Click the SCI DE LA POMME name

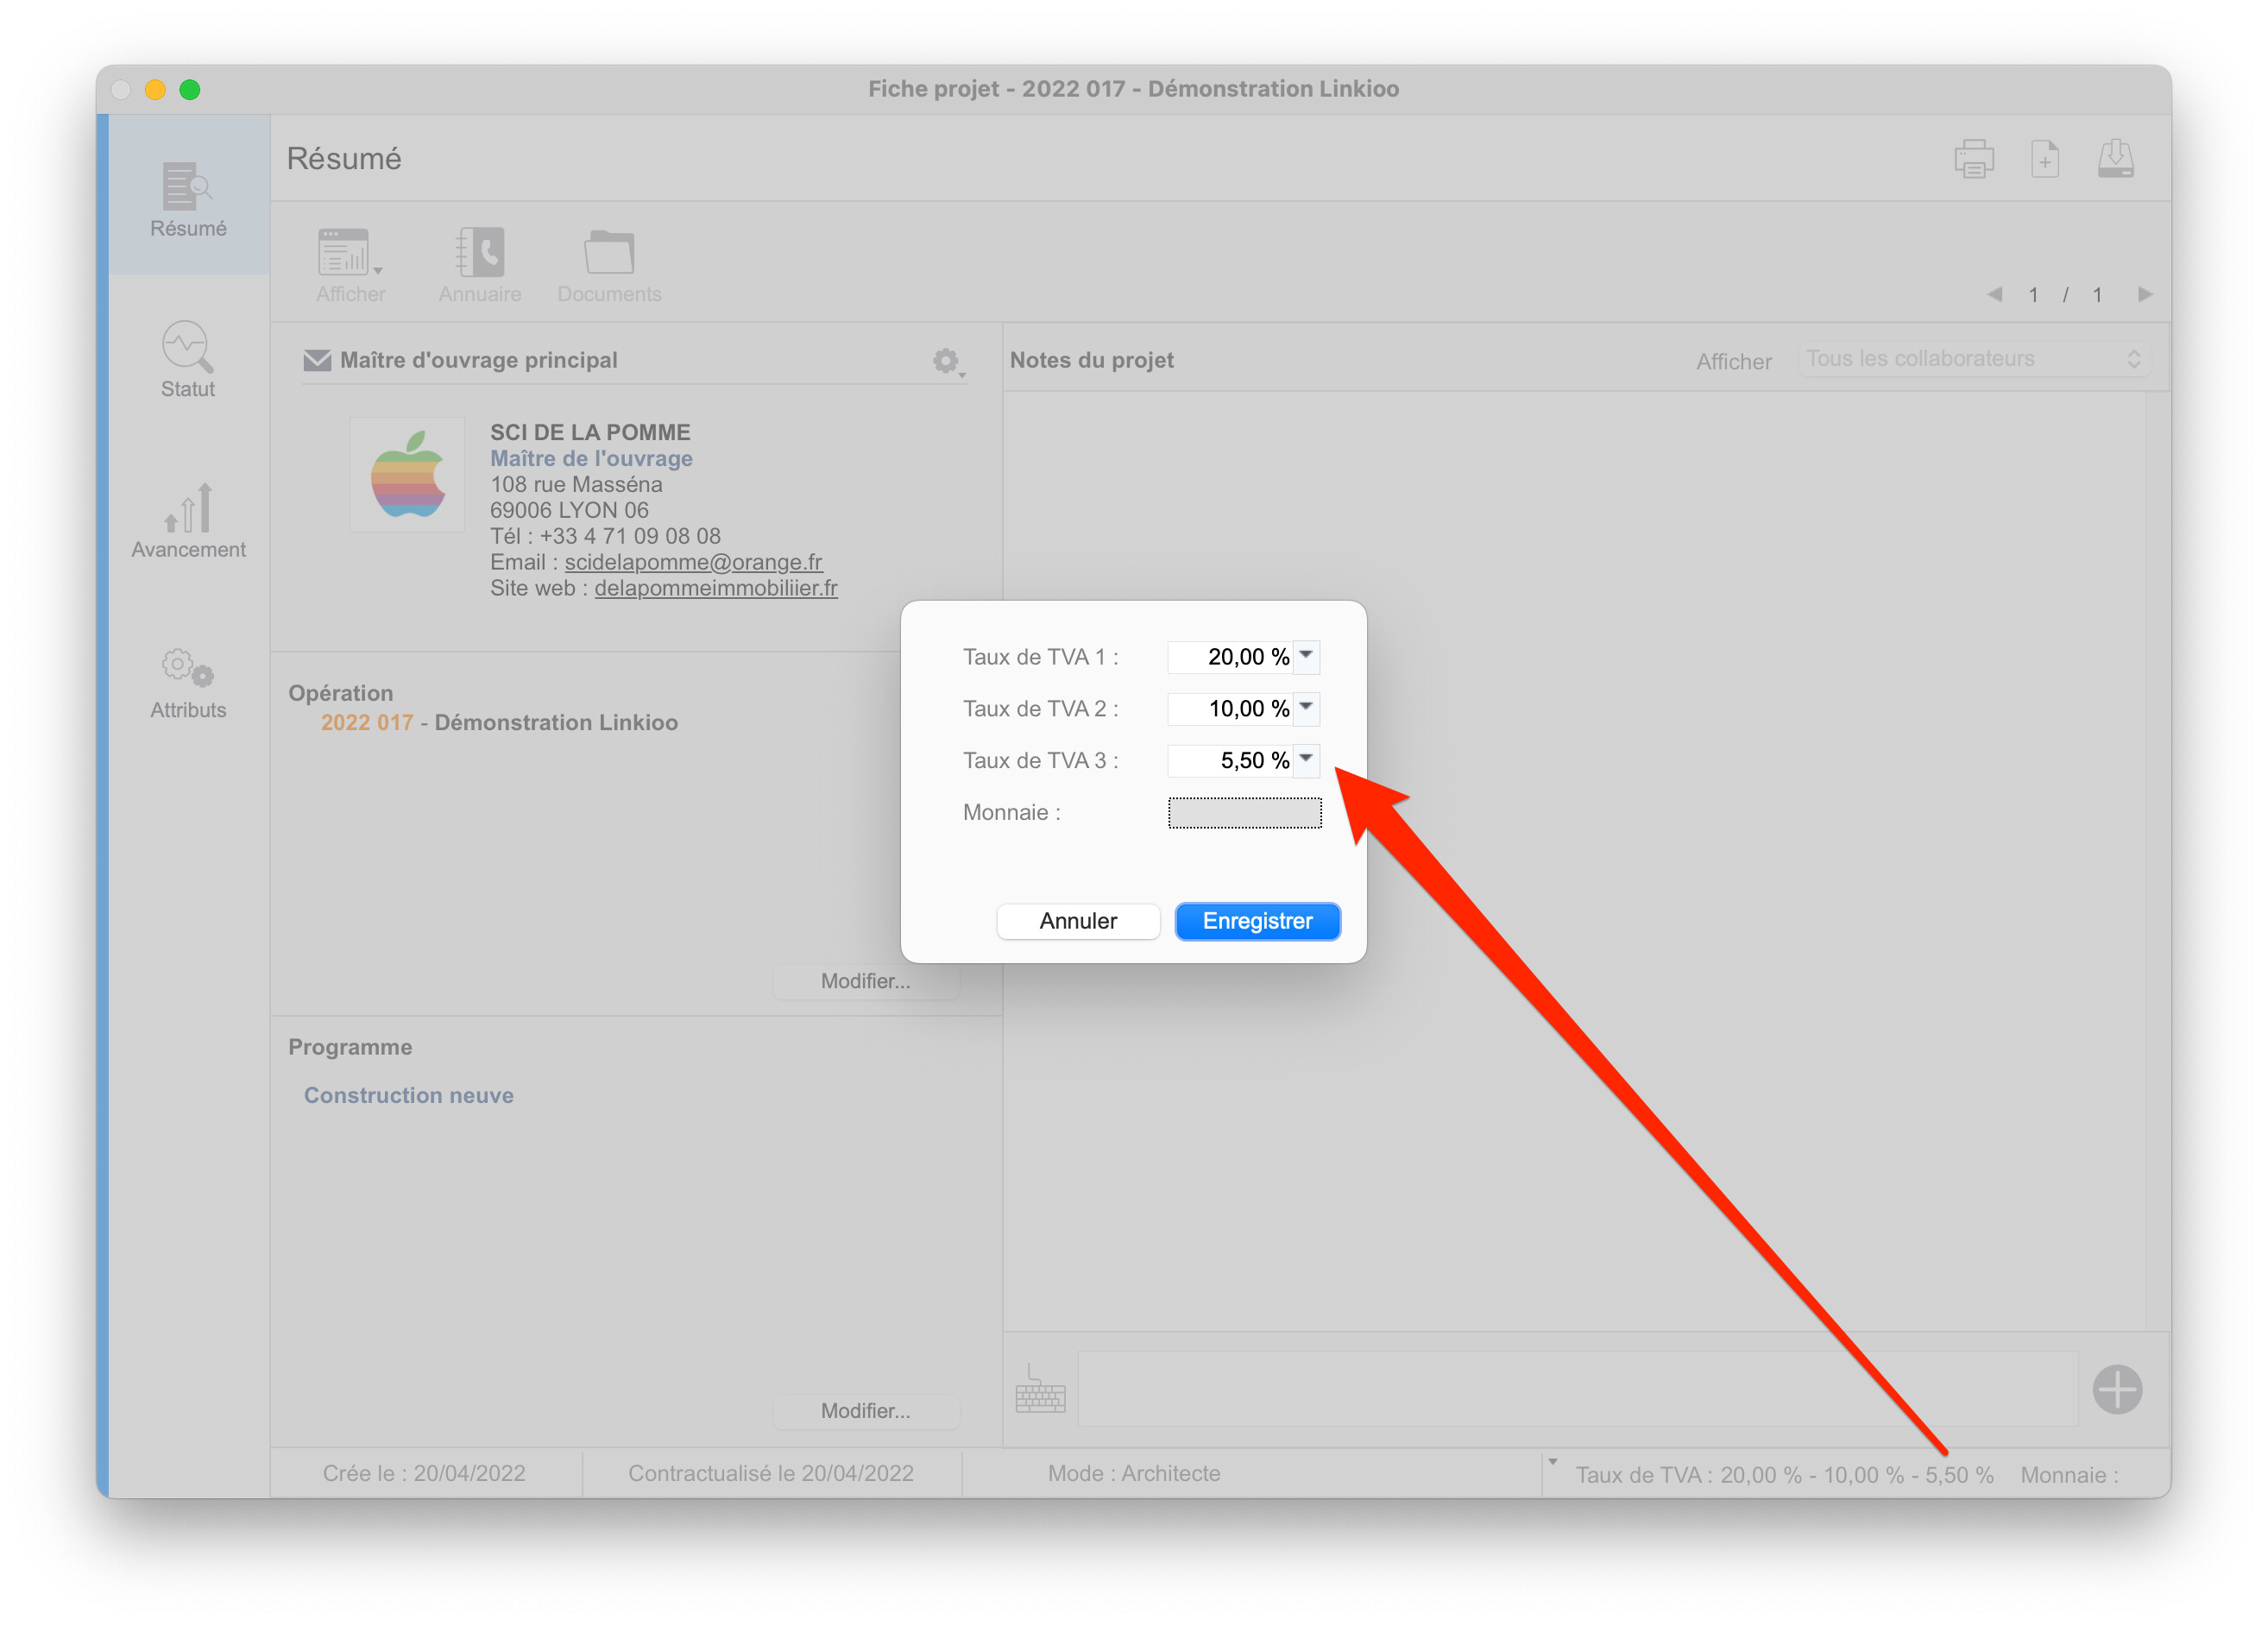pos(590,432)
